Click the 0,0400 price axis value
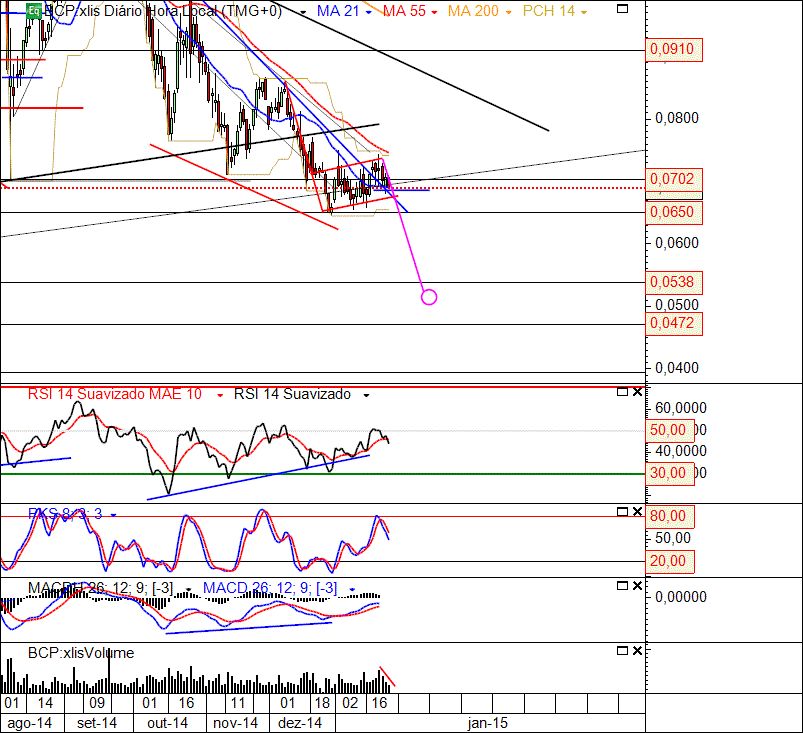The width and height of the screenshot is (803, 733). [x=677, y=368]
